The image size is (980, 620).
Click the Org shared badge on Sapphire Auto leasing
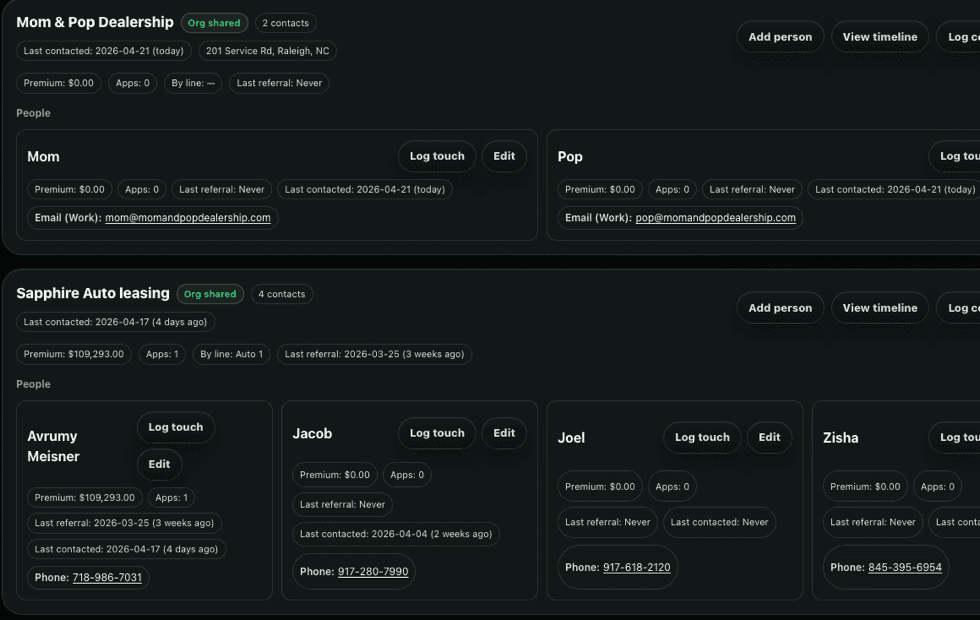[x=210, y=293]
